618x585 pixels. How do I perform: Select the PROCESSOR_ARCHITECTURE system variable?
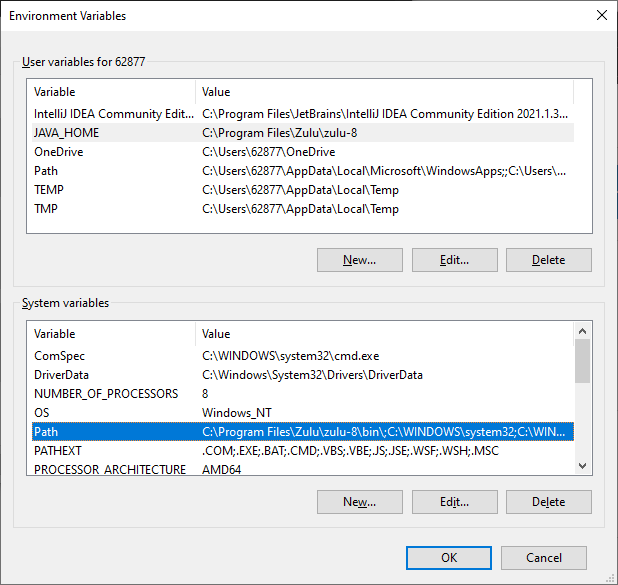[303, 469]
